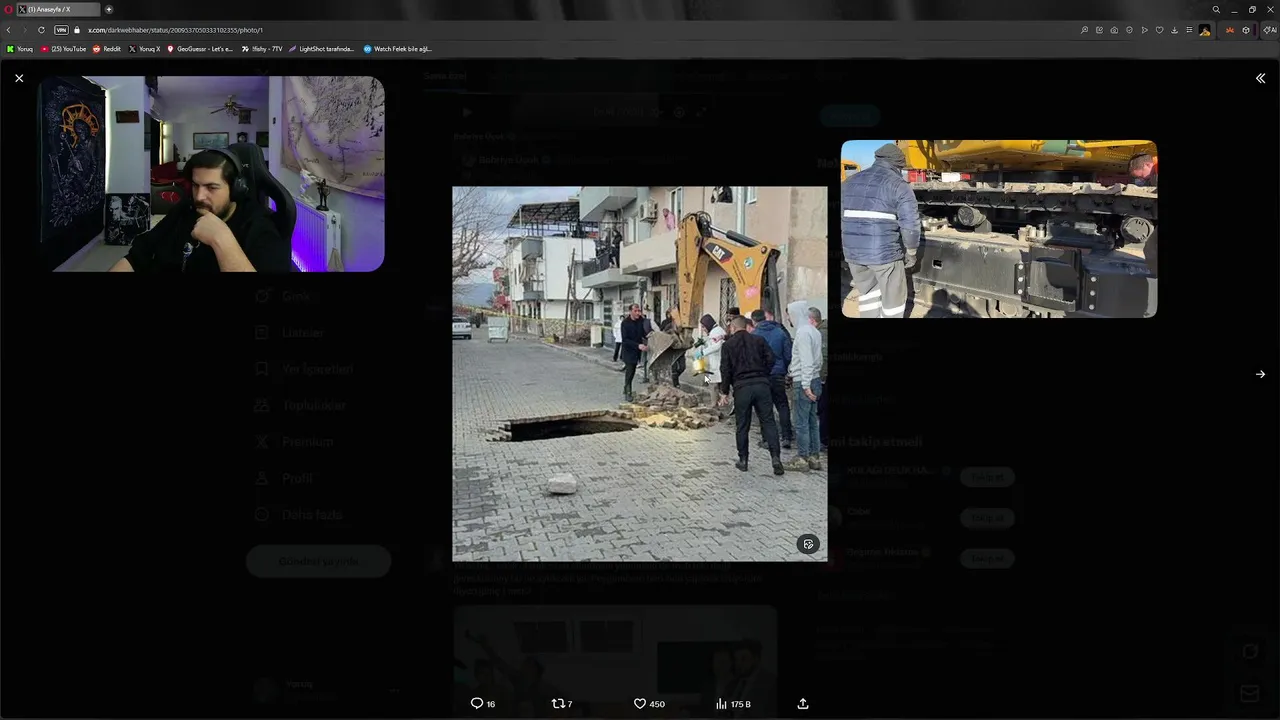The image size is (1280, 720).
Task: Open the Watch Felek bookmark
Action: click(x=398, y=49)
